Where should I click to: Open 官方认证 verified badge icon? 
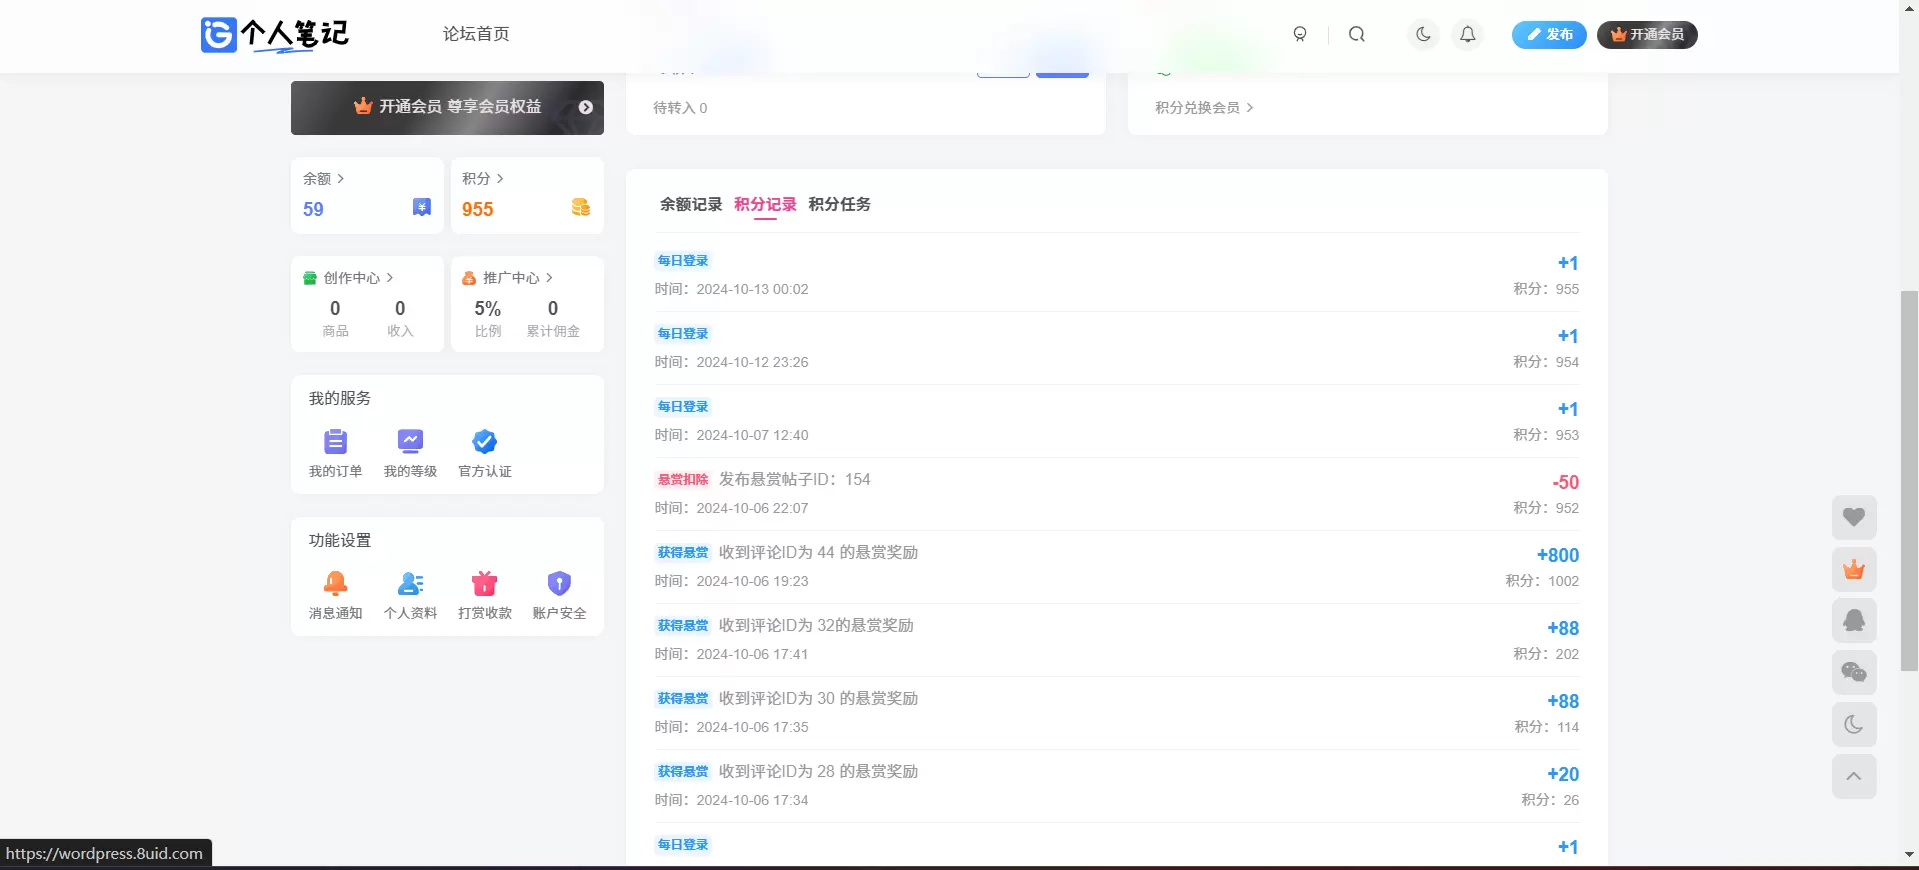pyautogui.click(x=485, y=441)
